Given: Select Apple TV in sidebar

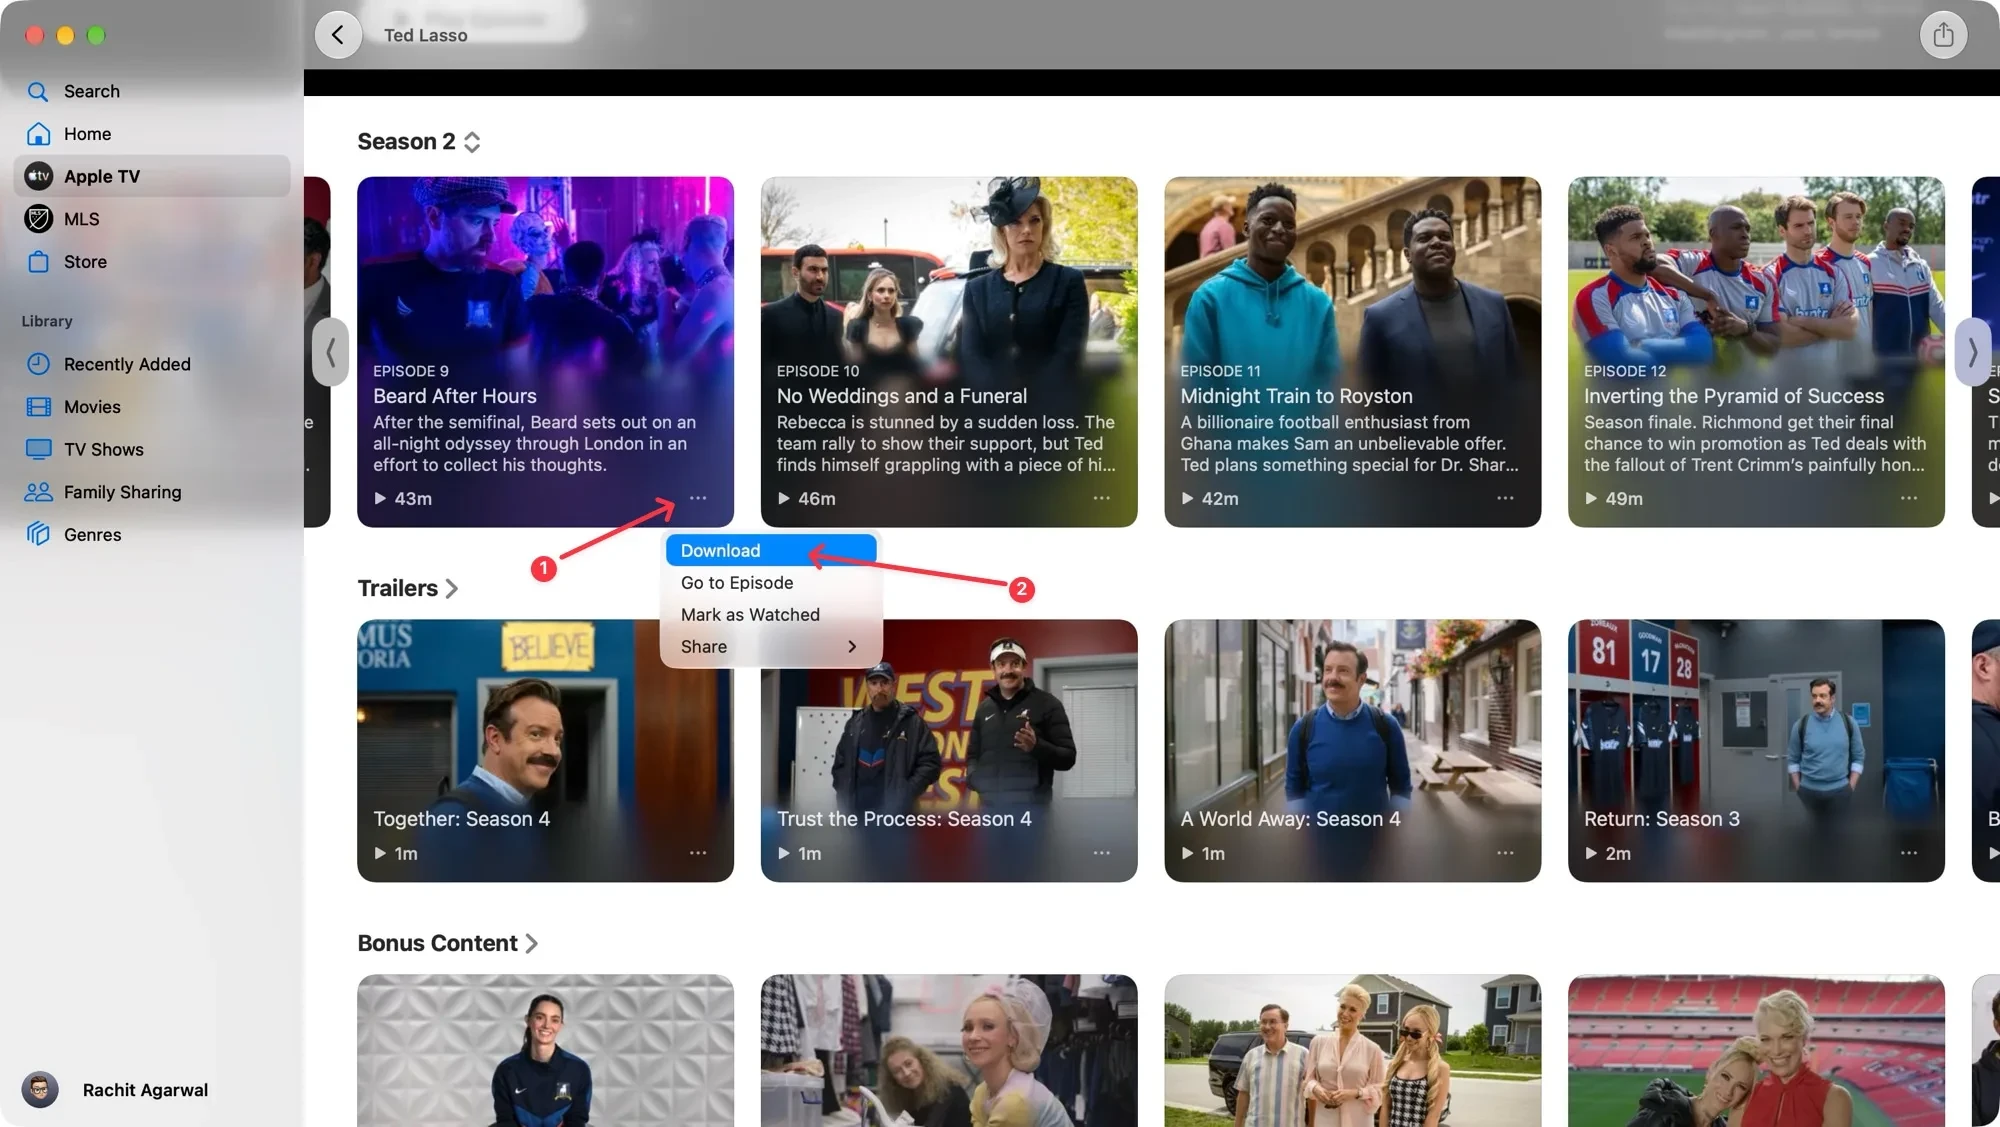Looking at the screenshot, I should [x=152, y=176].
